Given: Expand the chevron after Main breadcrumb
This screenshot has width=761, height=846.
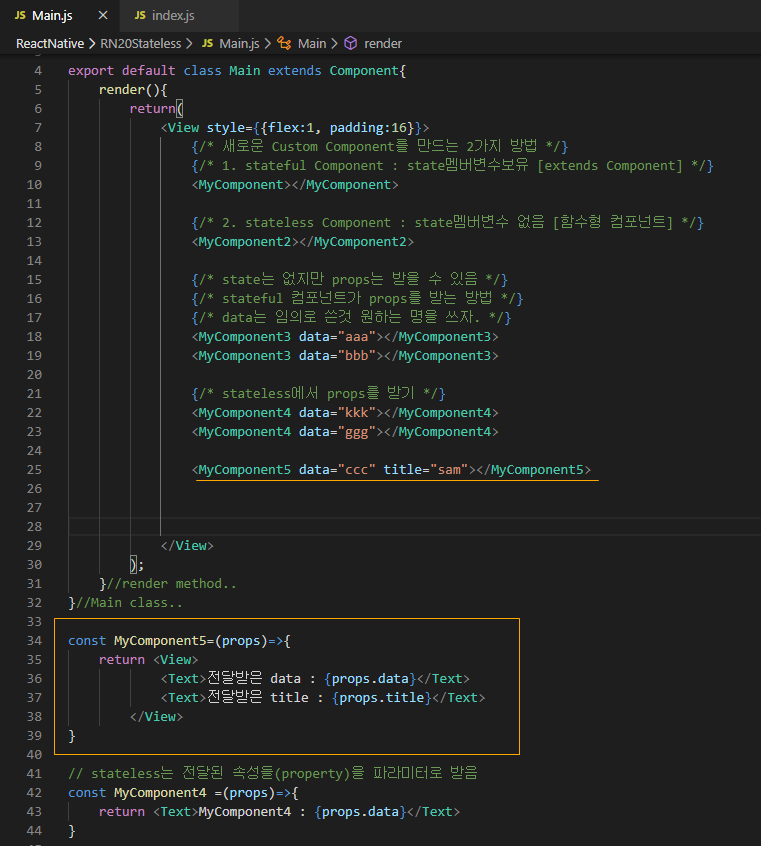Looking at the screenshot, I should point(334,44).
